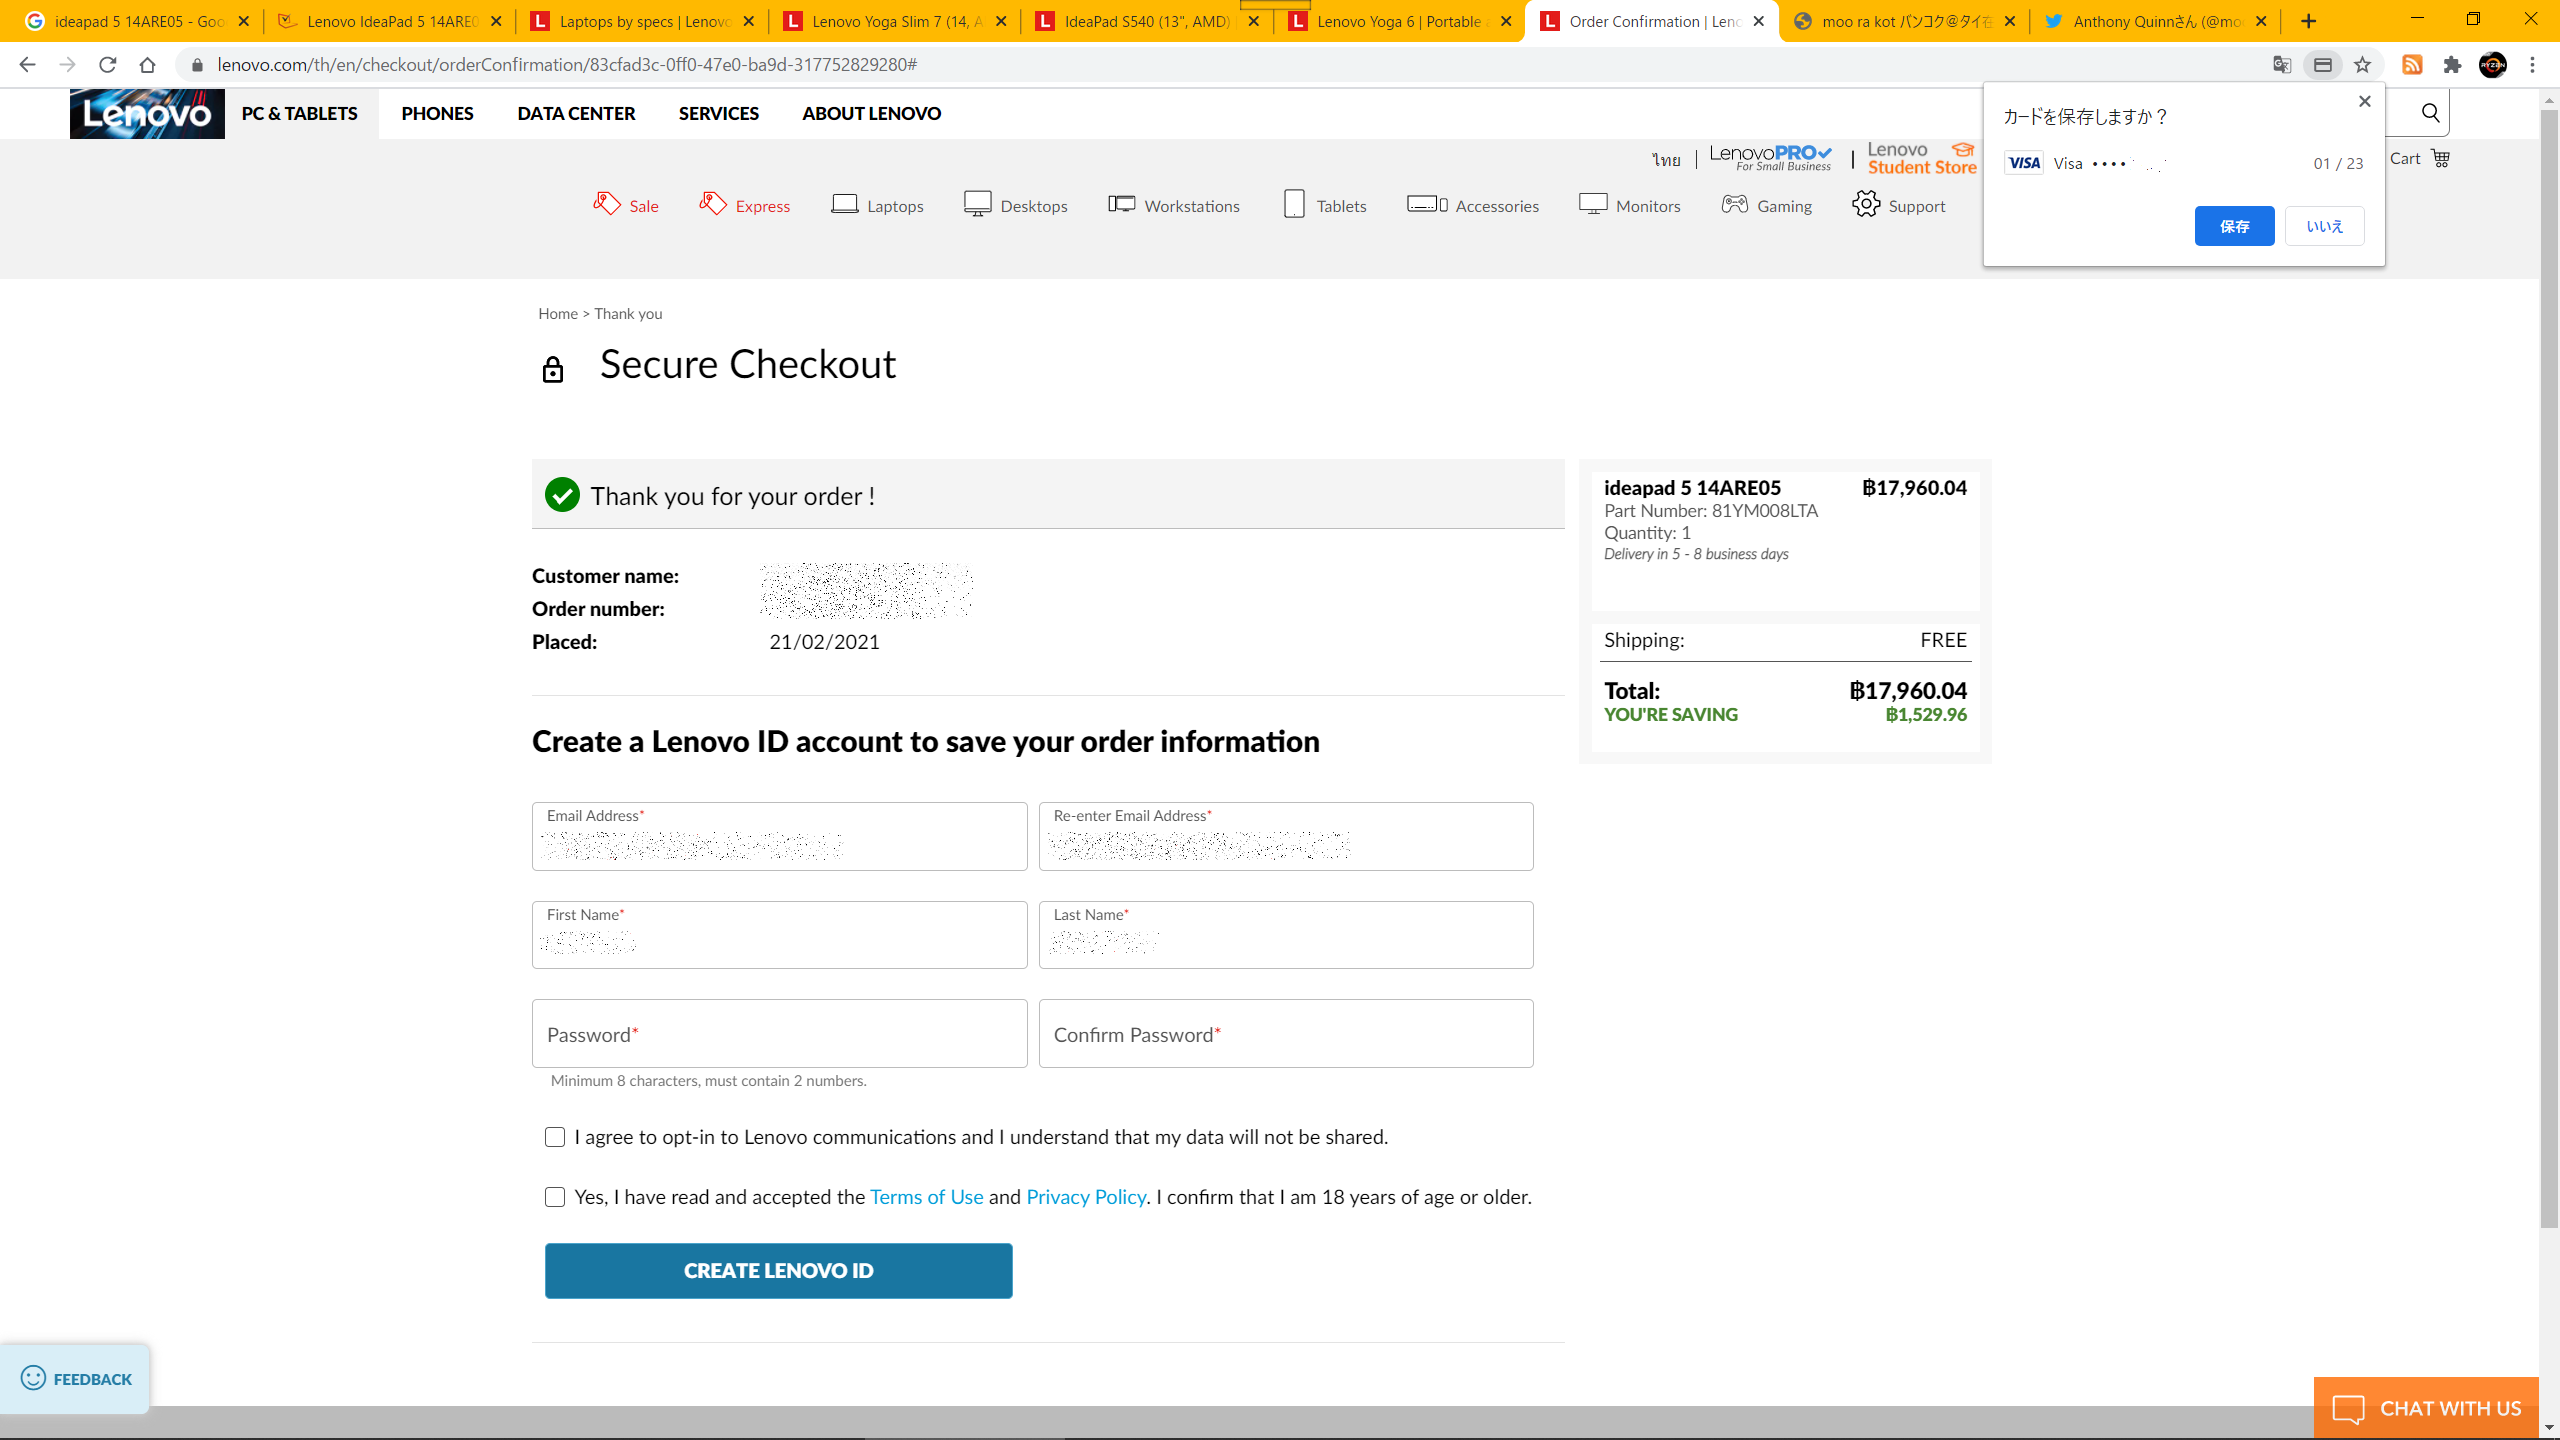Go to Sale category
This screenshot has width=2560, height=1440.
tap(626, 205)
